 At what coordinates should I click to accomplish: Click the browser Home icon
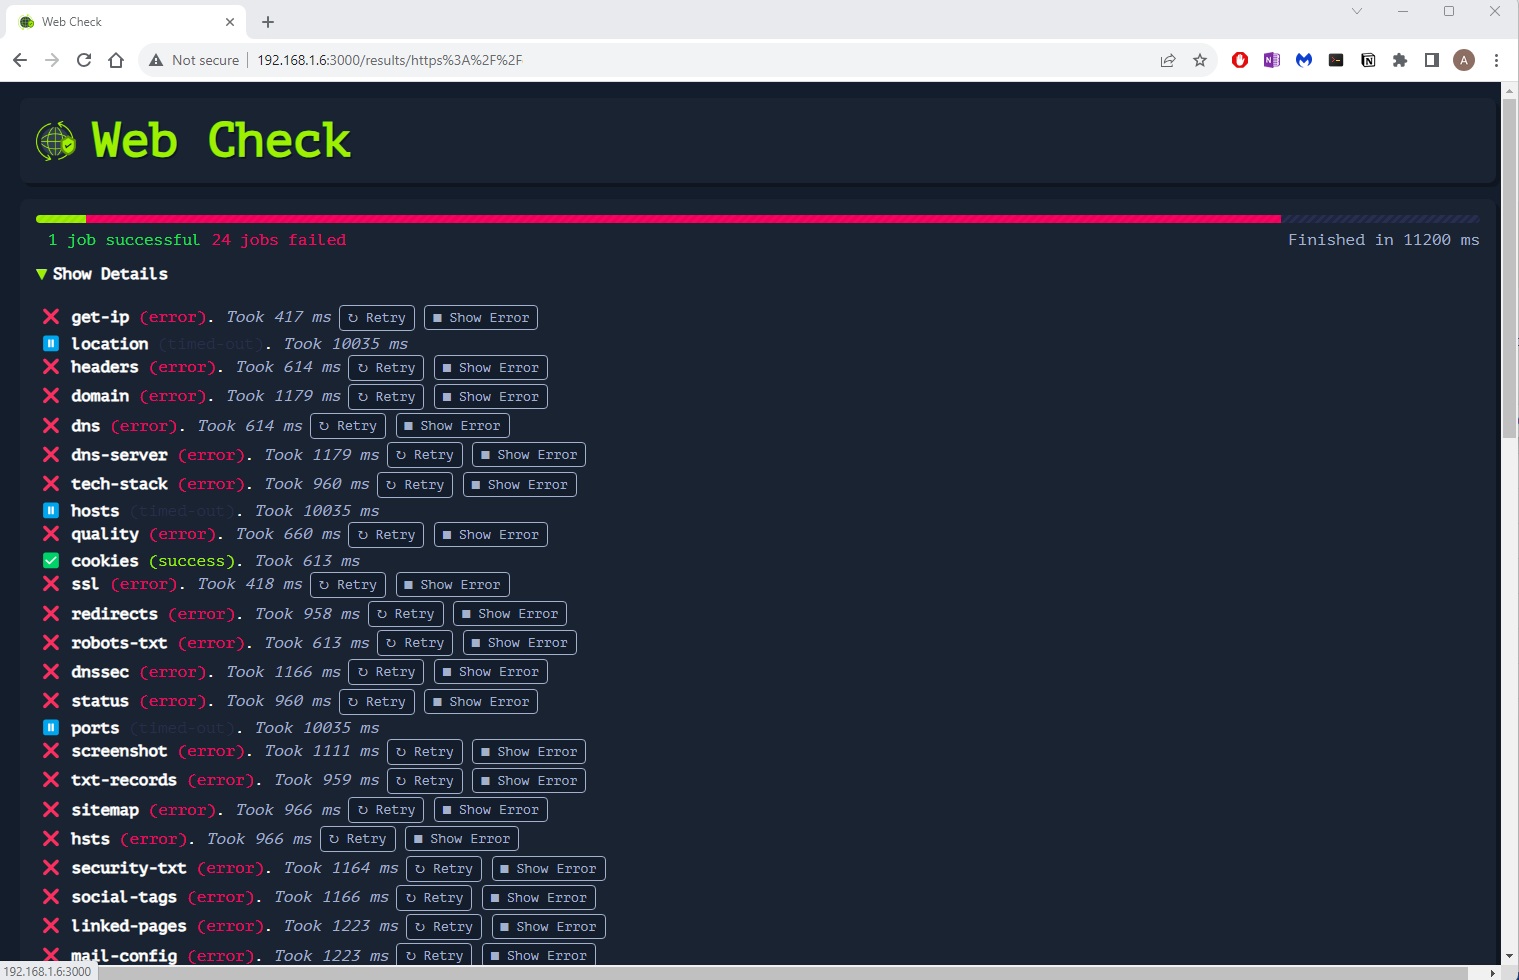coord(115,60)
